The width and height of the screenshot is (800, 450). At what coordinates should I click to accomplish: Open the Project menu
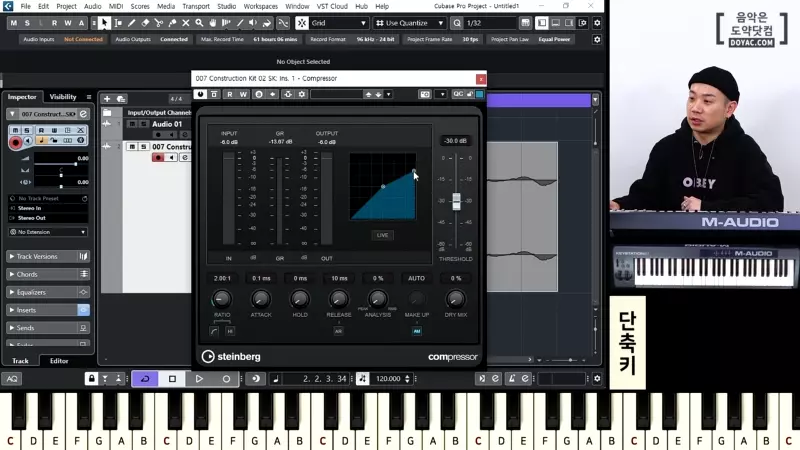tap(66, 6)
